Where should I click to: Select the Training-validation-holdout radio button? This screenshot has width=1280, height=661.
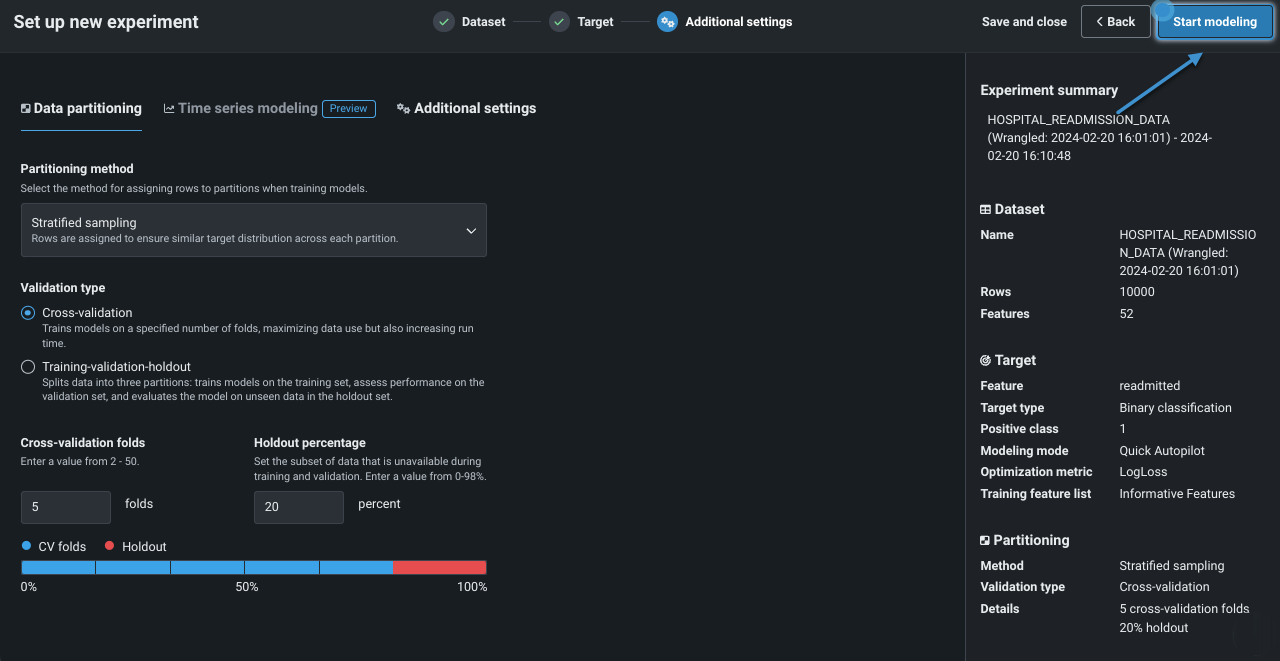click(x=28, y=367)
